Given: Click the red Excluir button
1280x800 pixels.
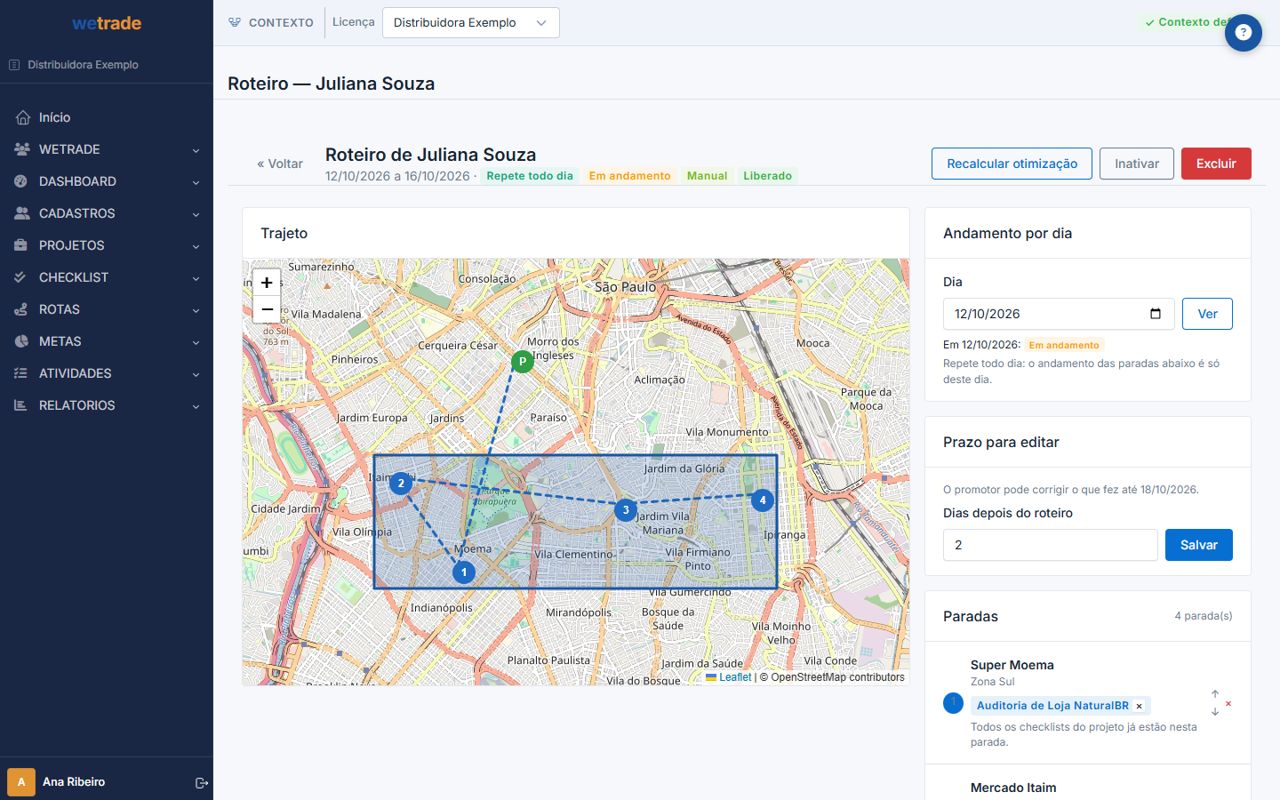Looking at the screenshot, I should (1216, 164).
